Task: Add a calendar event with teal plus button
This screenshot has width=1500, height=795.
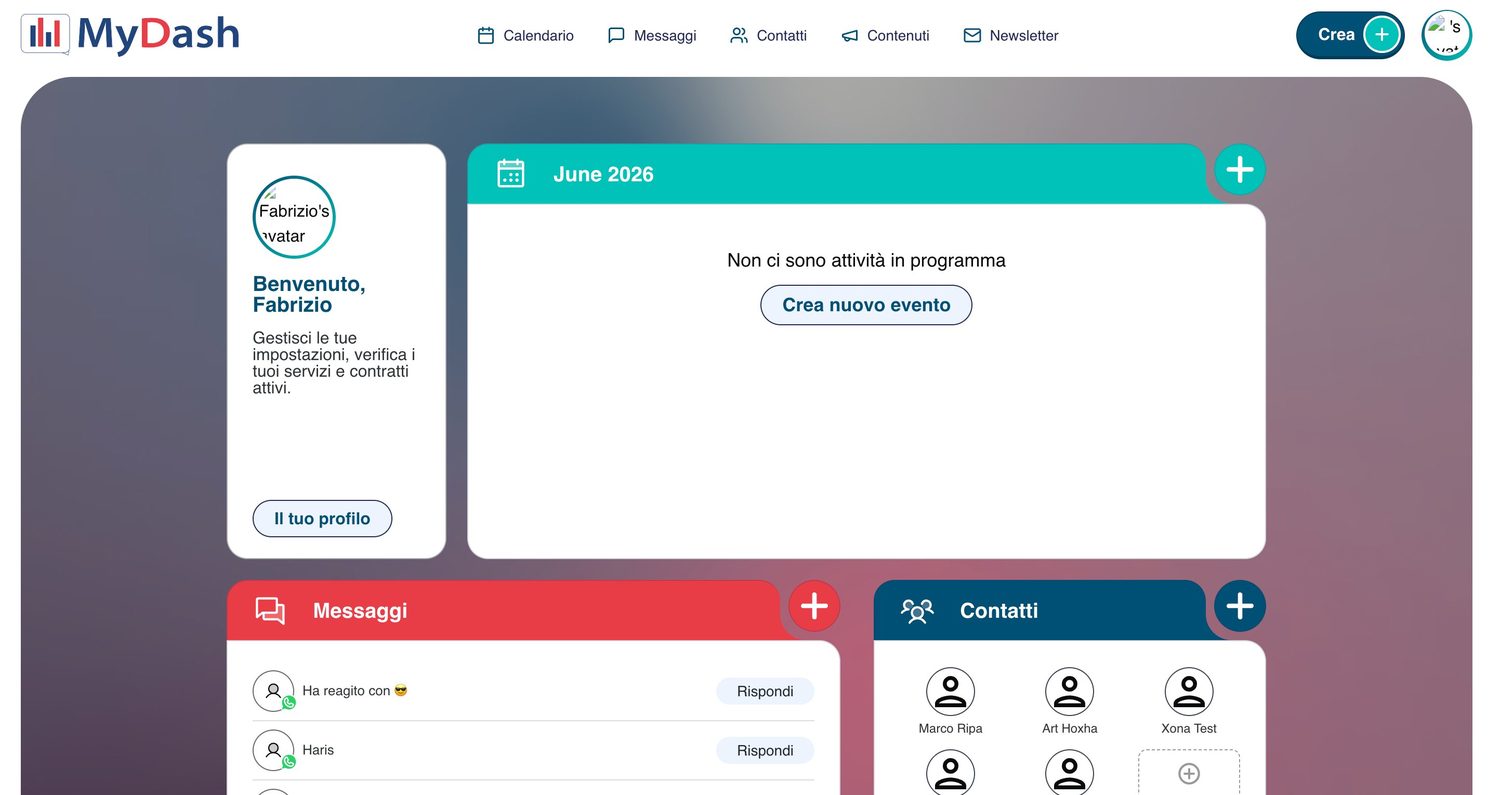Action: point(1240,169)
